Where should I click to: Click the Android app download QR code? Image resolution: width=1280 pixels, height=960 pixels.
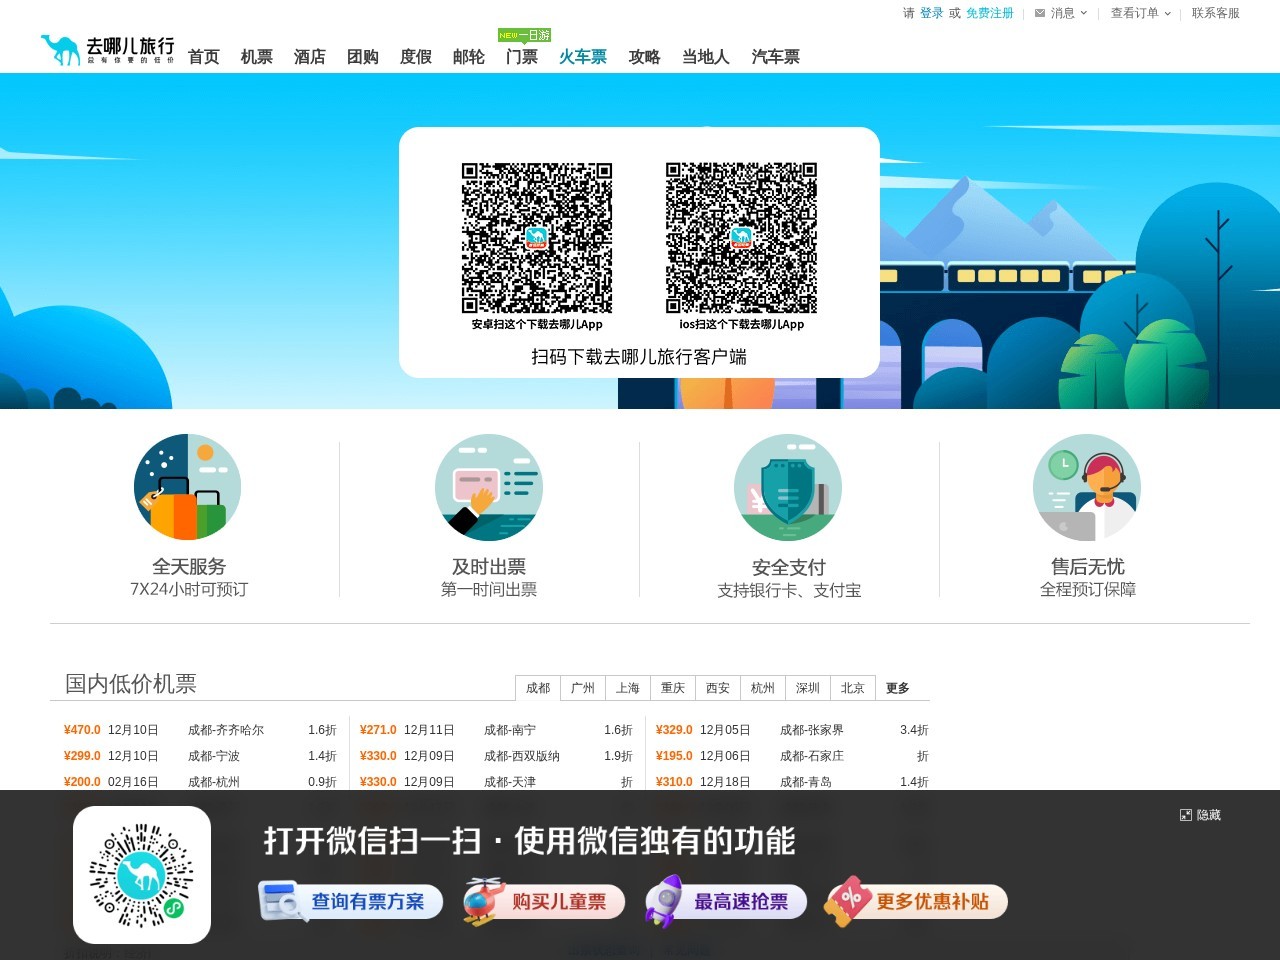point(536,237)
